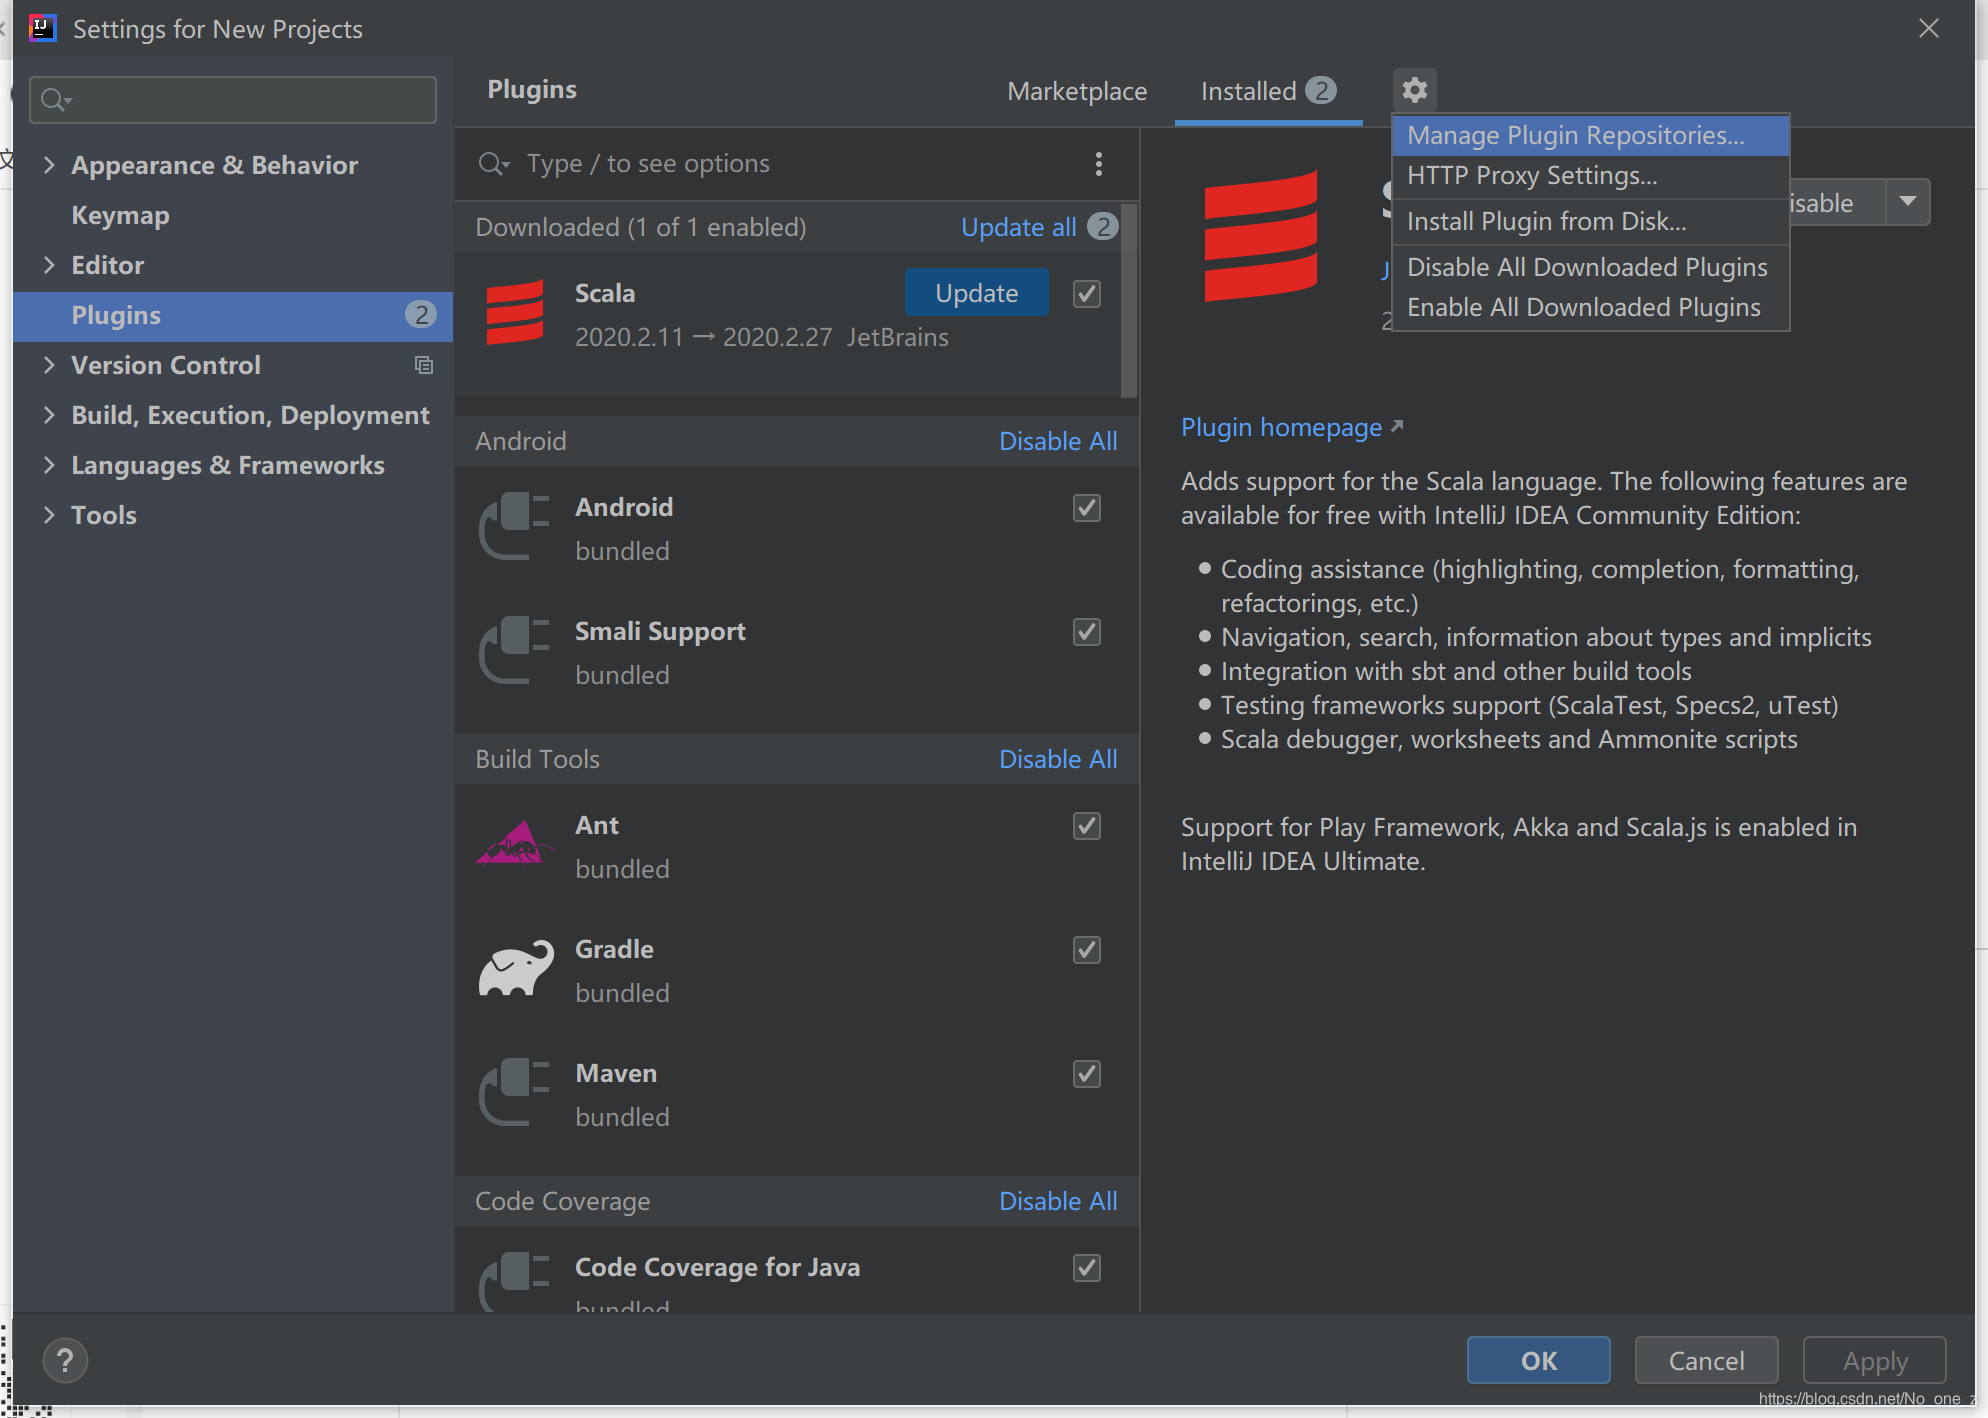1988x1418 pixels.
Task: Uncheck the Scala plugin checkbox
Action: tap(1086, 292)
